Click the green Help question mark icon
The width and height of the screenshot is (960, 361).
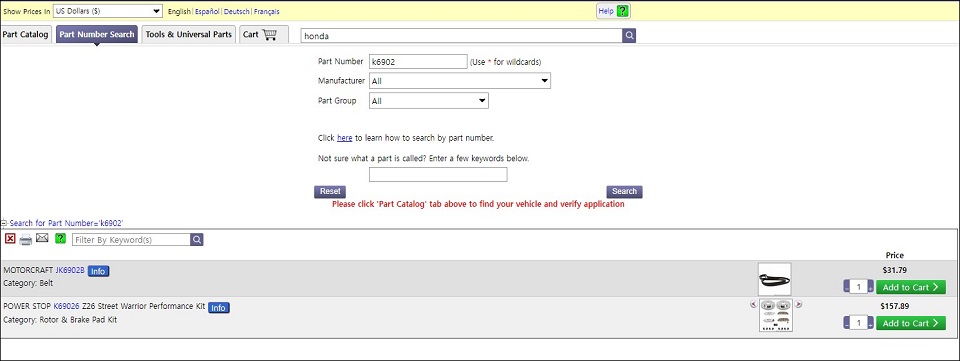point(623,11)
